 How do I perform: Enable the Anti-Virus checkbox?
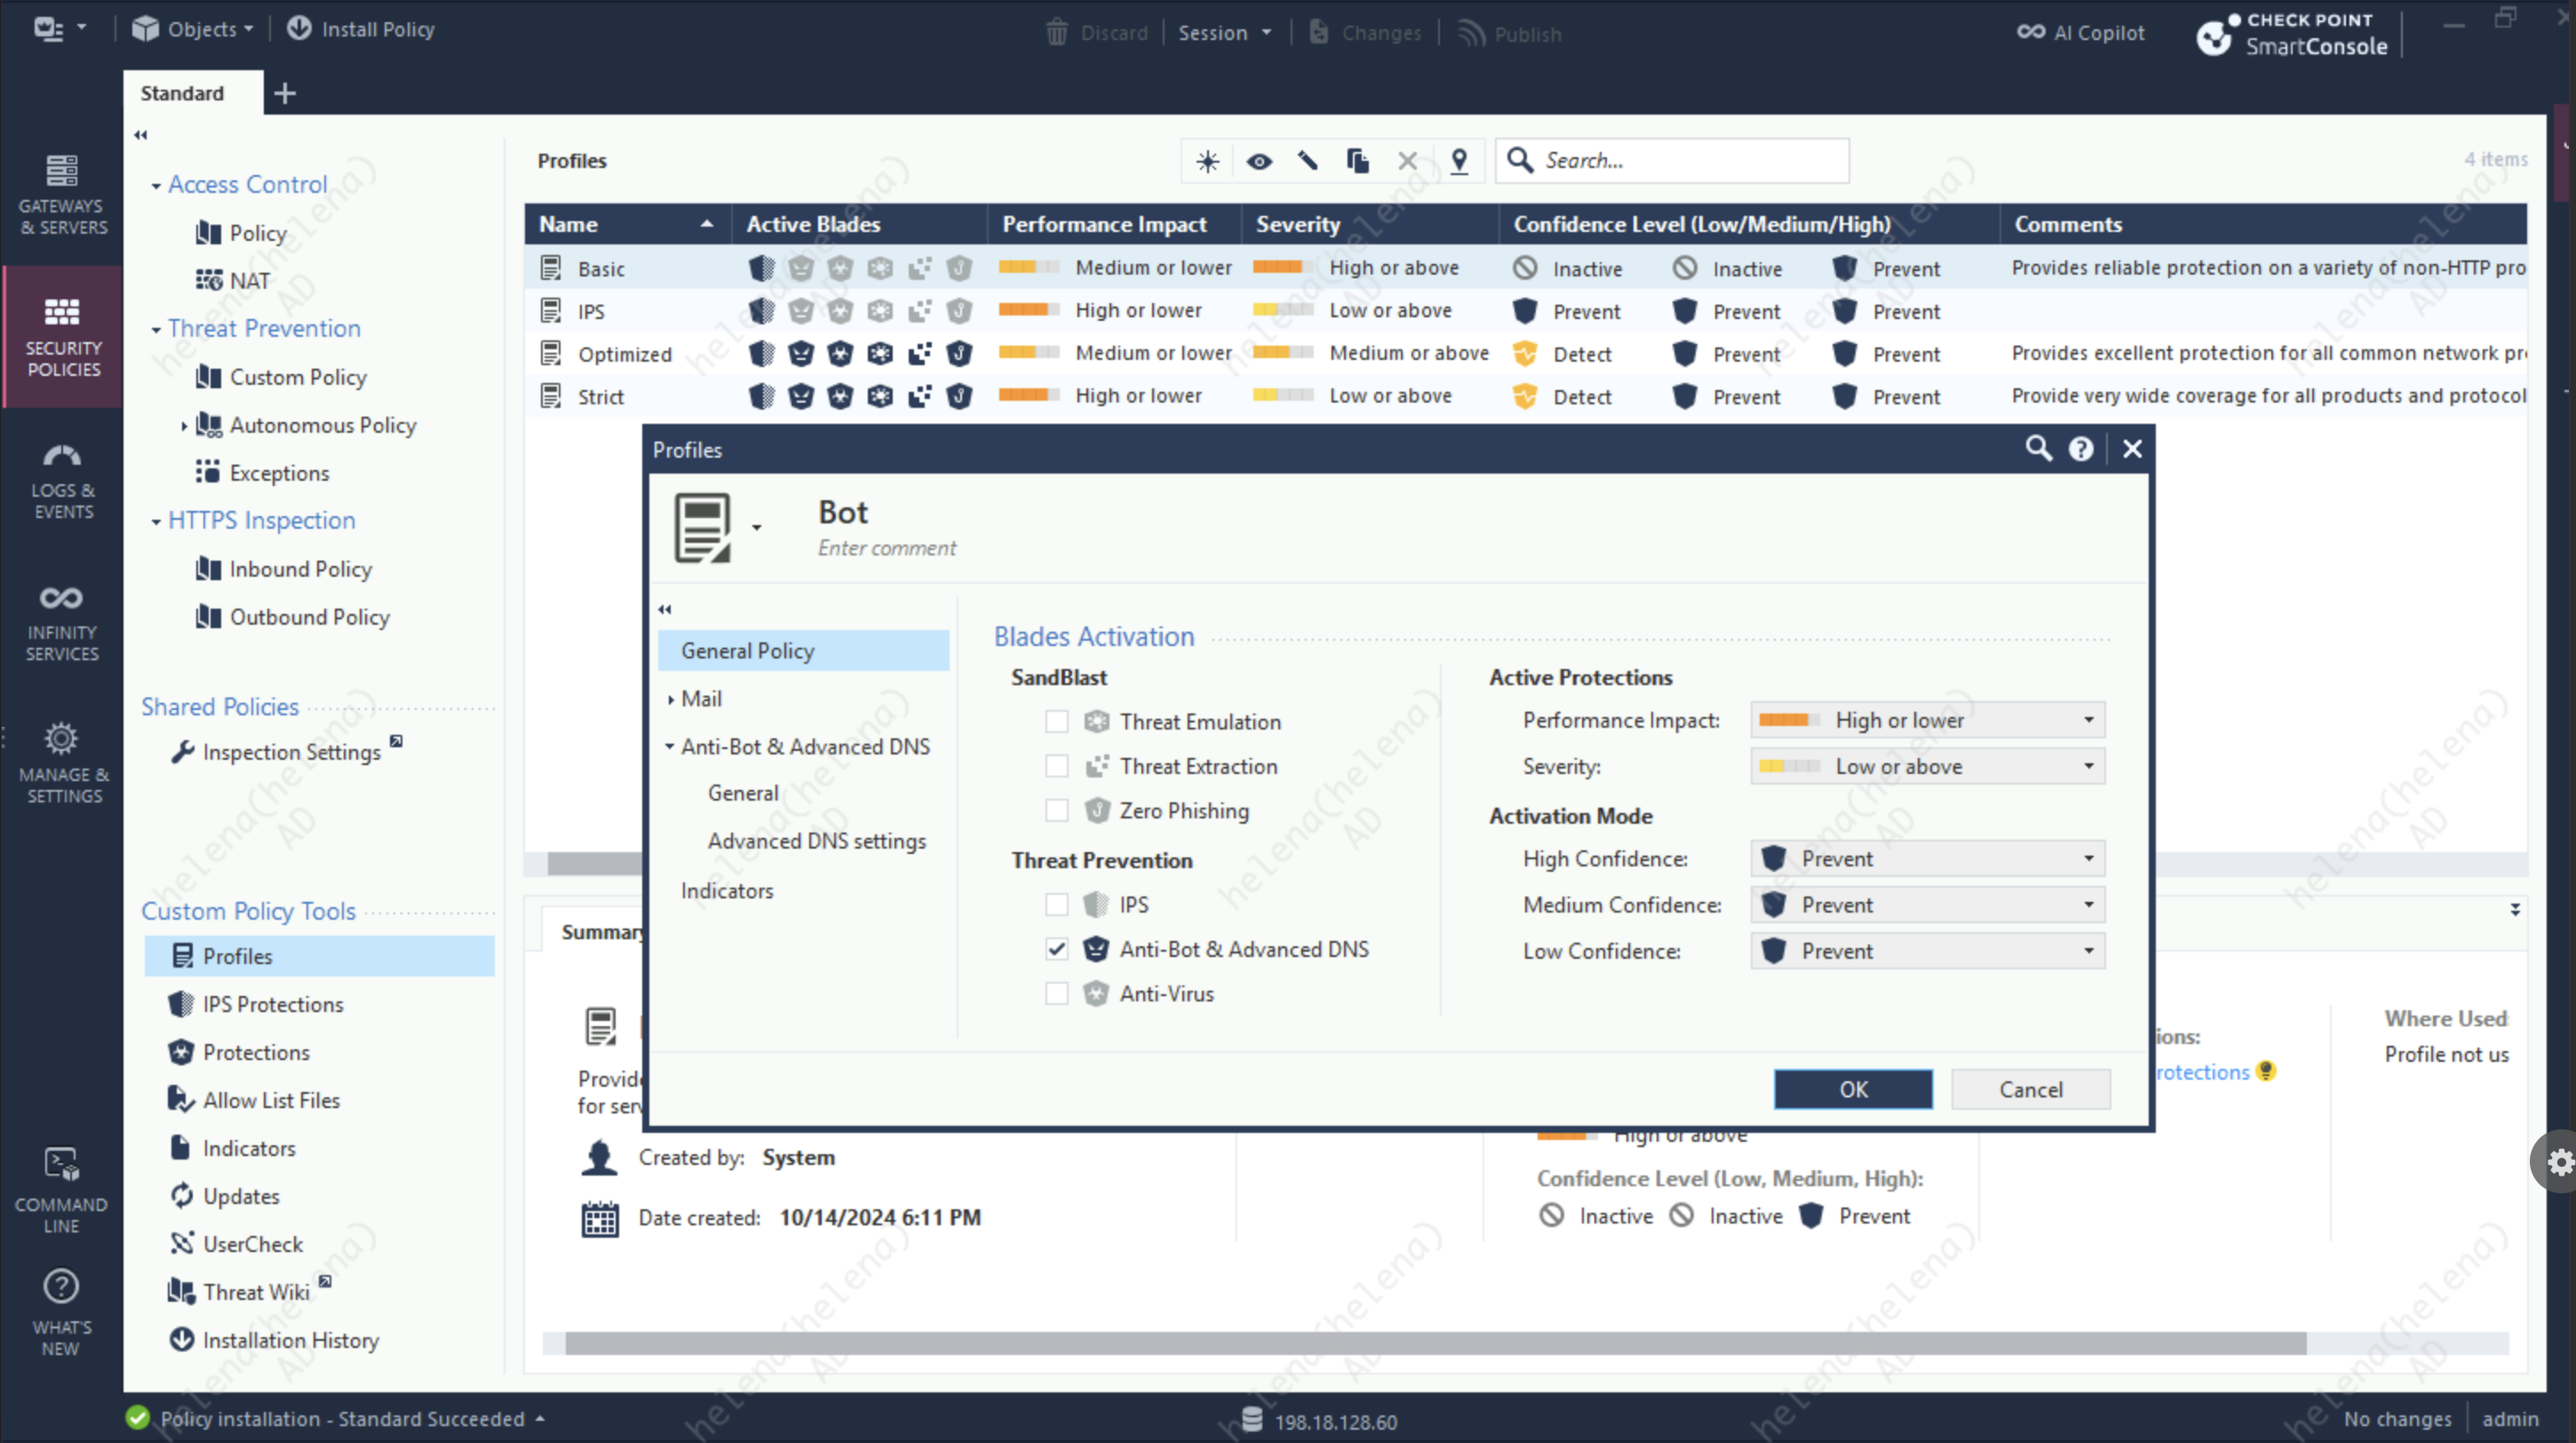[1056, 993]
